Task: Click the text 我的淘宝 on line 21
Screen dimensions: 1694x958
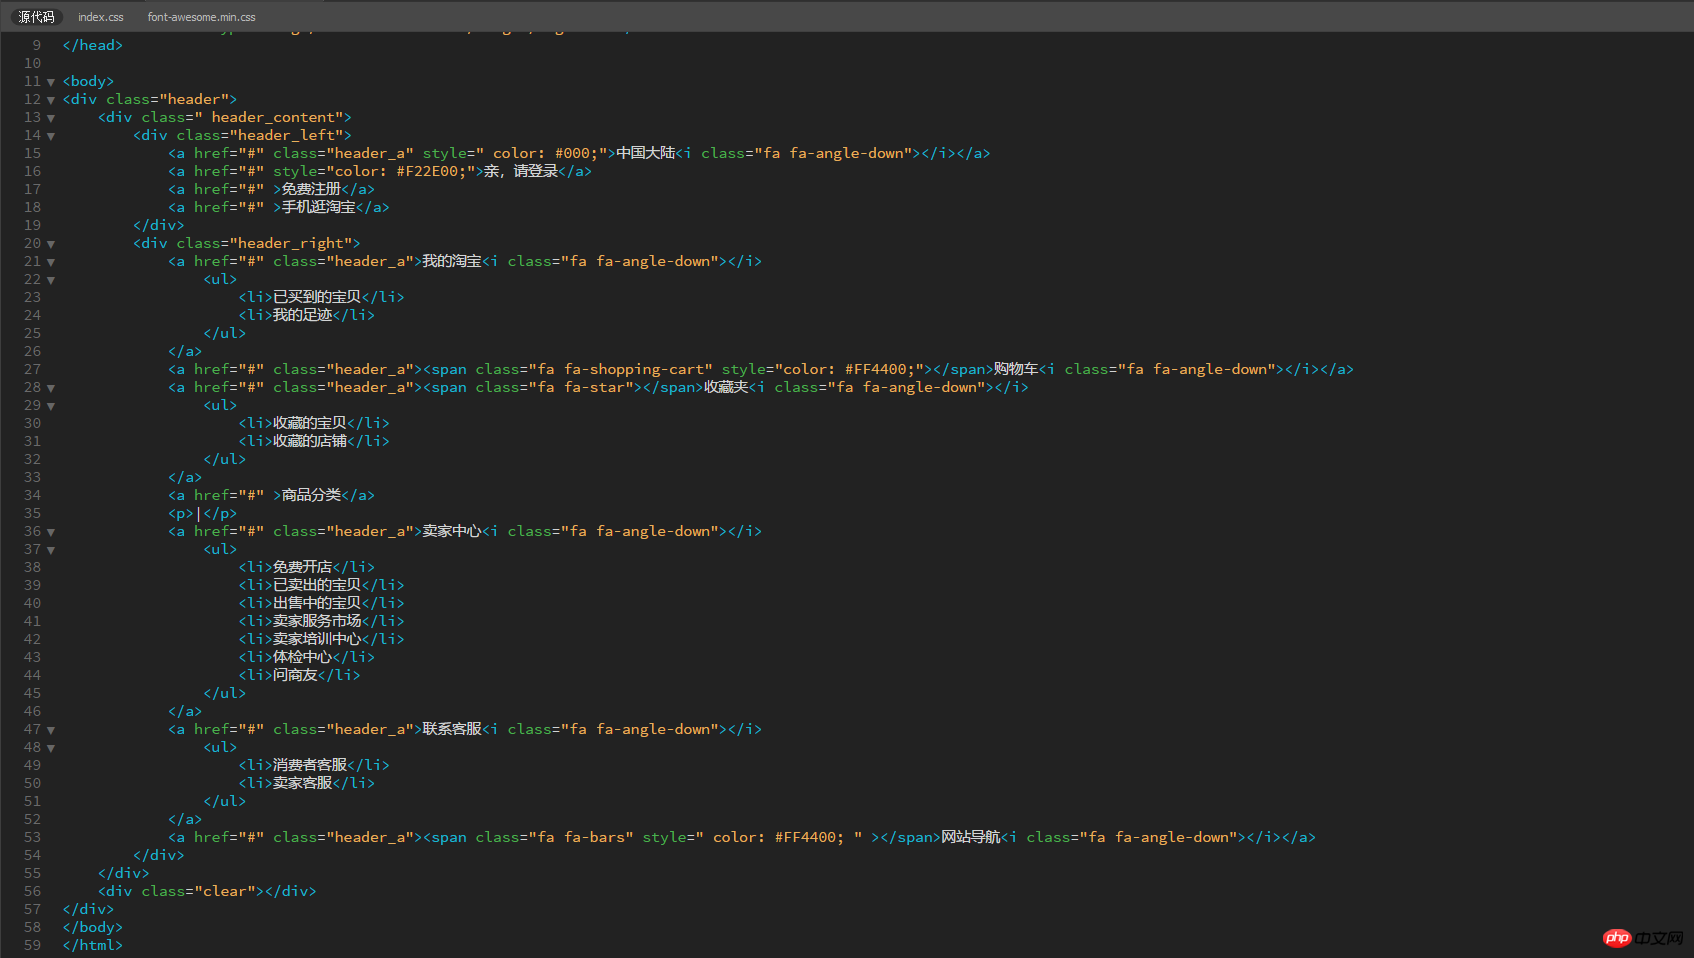Action: pos(452,261)
